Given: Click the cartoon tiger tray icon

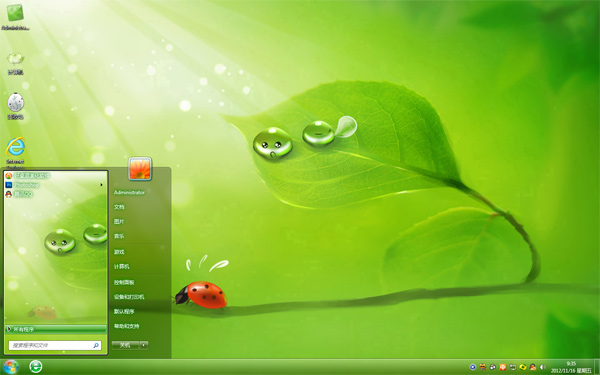Looking at the screenshot, I should point(483,367).
